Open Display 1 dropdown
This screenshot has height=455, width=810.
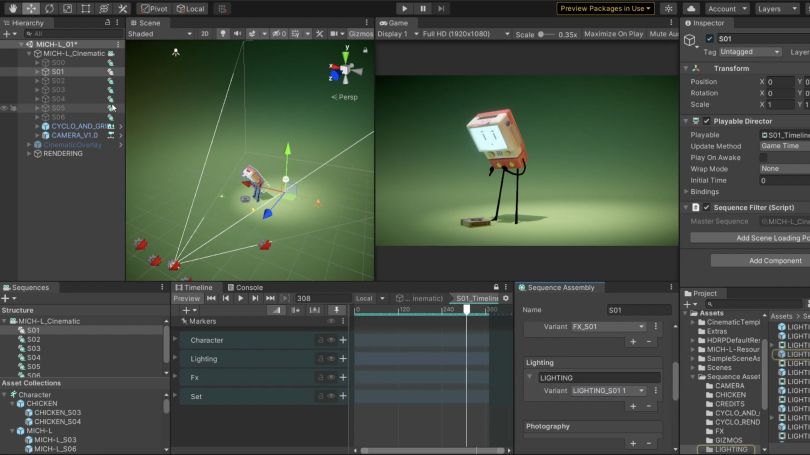(397, 34)
